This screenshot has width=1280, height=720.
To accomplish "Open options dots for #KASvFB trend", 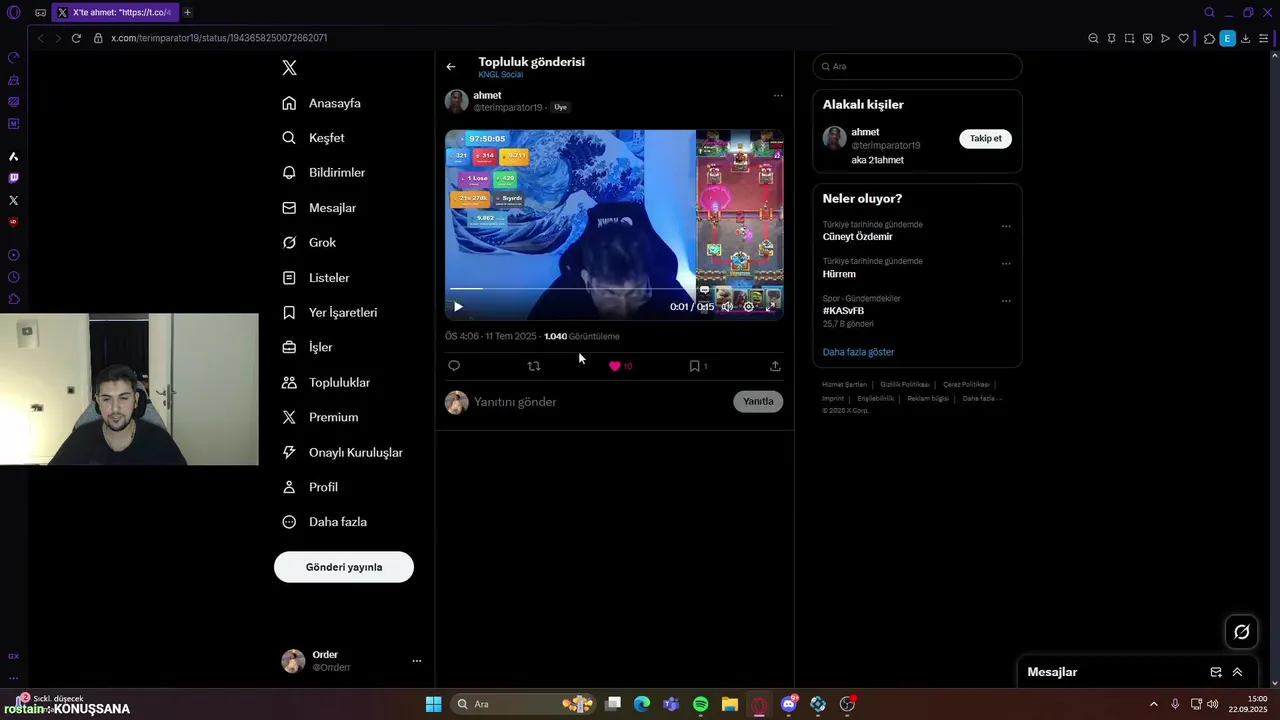I will tap(1006, 300).
